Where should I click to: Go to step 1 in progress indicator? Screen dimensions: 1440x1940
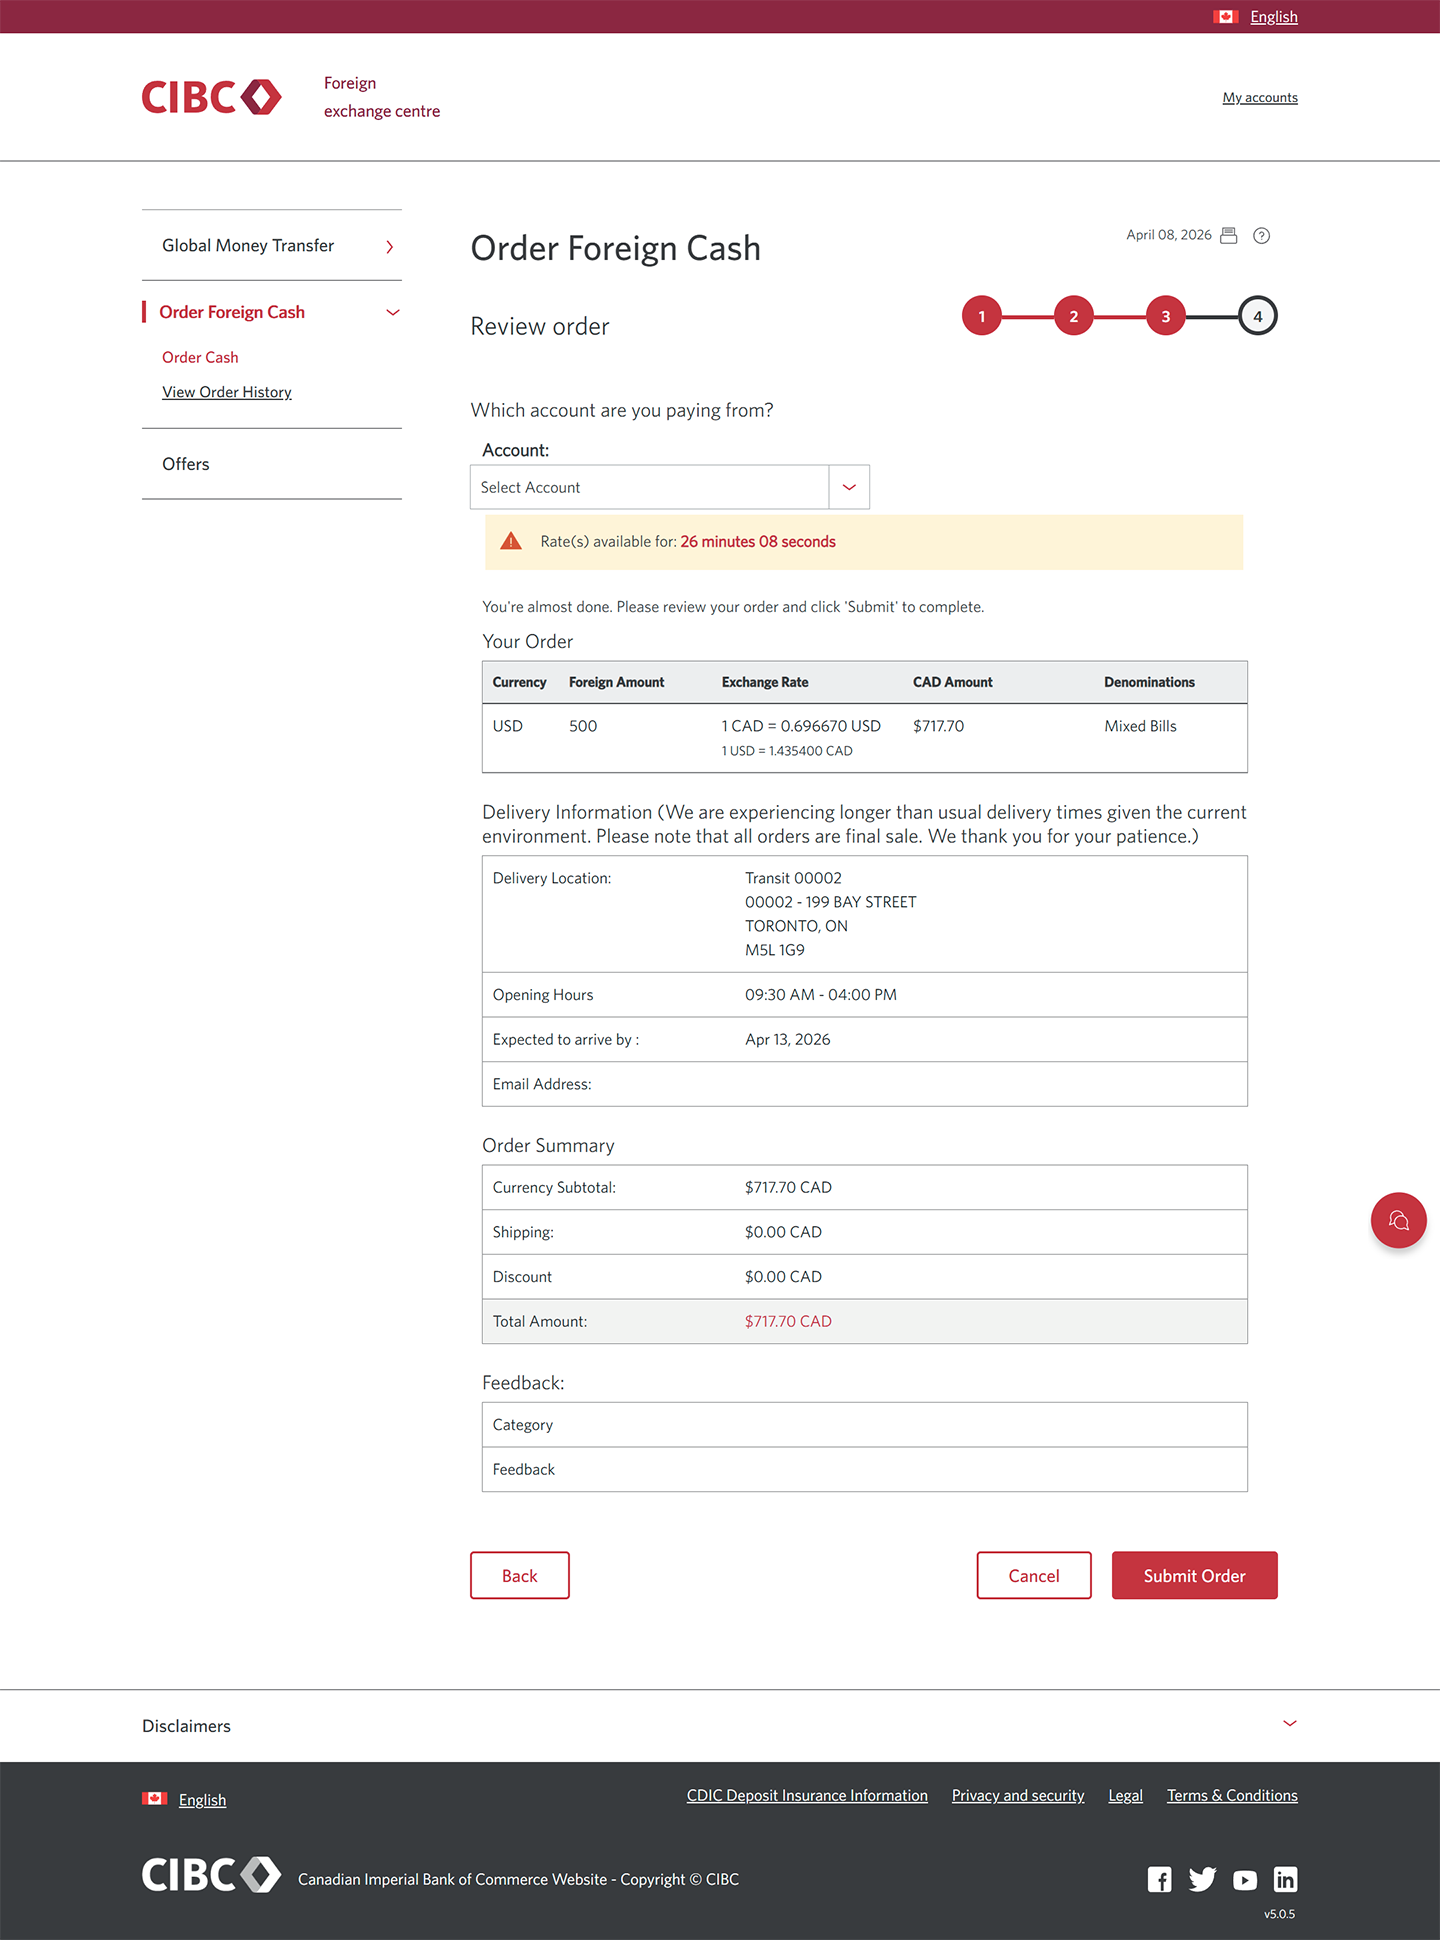[x=982, y=316]
